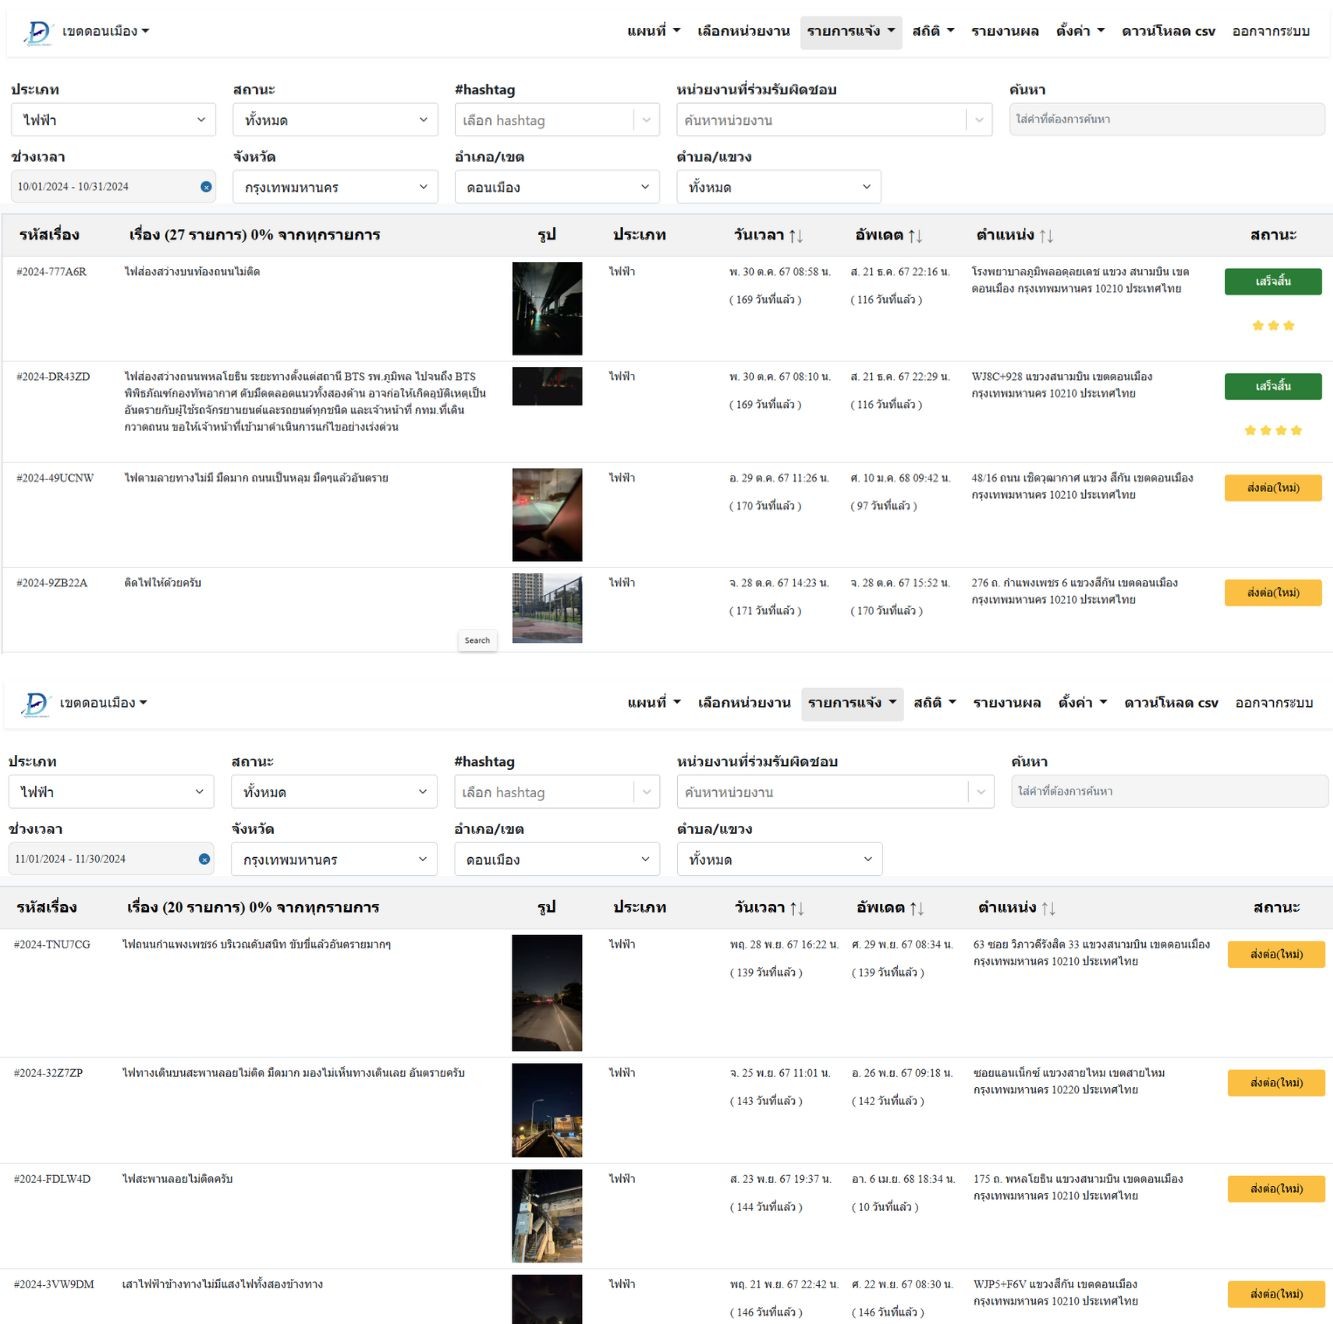Screen dimensions: 1333x1324
Task: Click เลือกหน่วยงาน in the November view header
Action: click(744, 703)
